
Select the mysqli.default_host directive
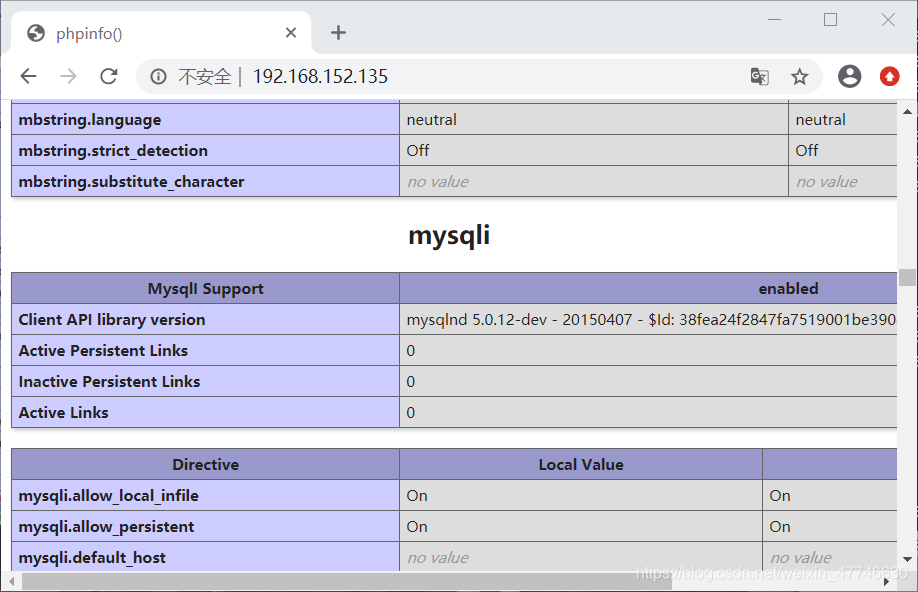point(205,556)
